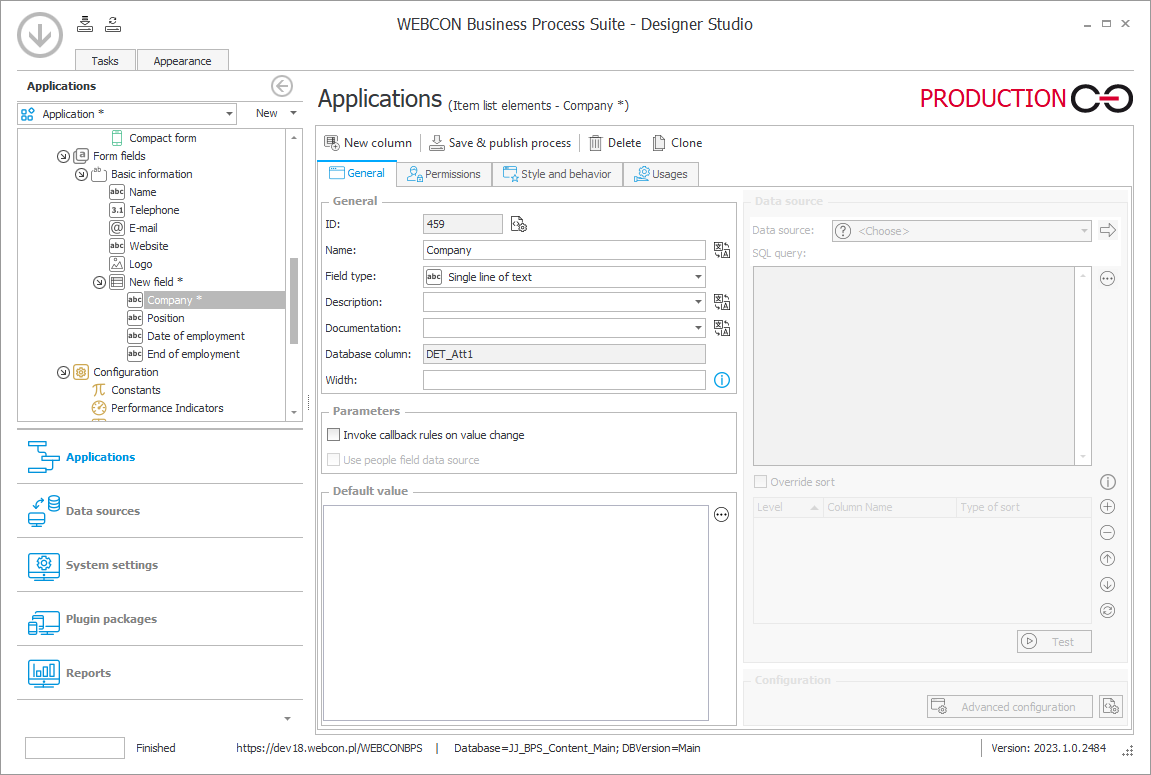The width and height of the screenshot is (1151, 775).
Task: Click Advanced configuration button
Action: coord(1010,707)
